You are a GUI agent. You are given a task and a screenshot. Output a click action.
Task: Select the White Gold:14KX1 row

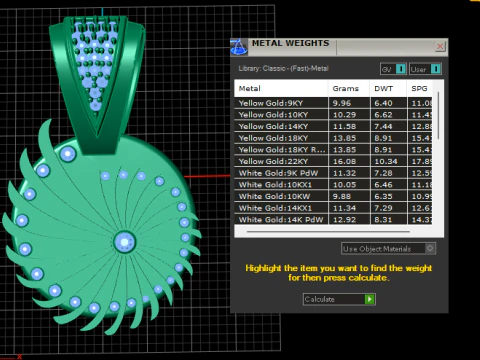click(x=333, y=208)
